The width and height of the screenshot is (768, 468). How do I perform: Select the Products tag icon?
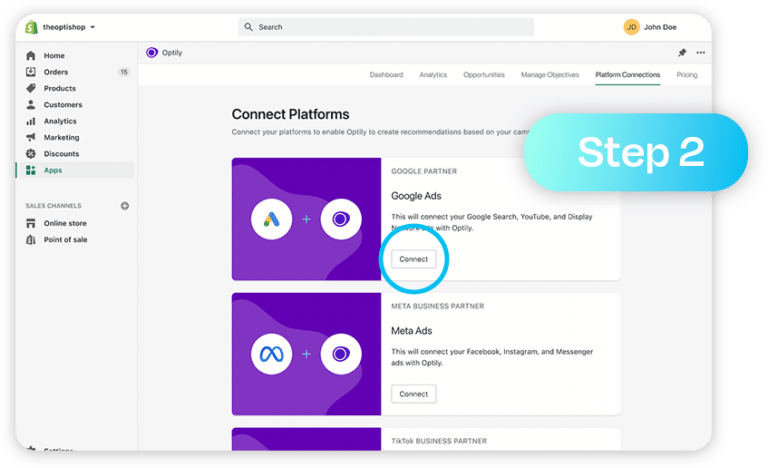point(31,88)
